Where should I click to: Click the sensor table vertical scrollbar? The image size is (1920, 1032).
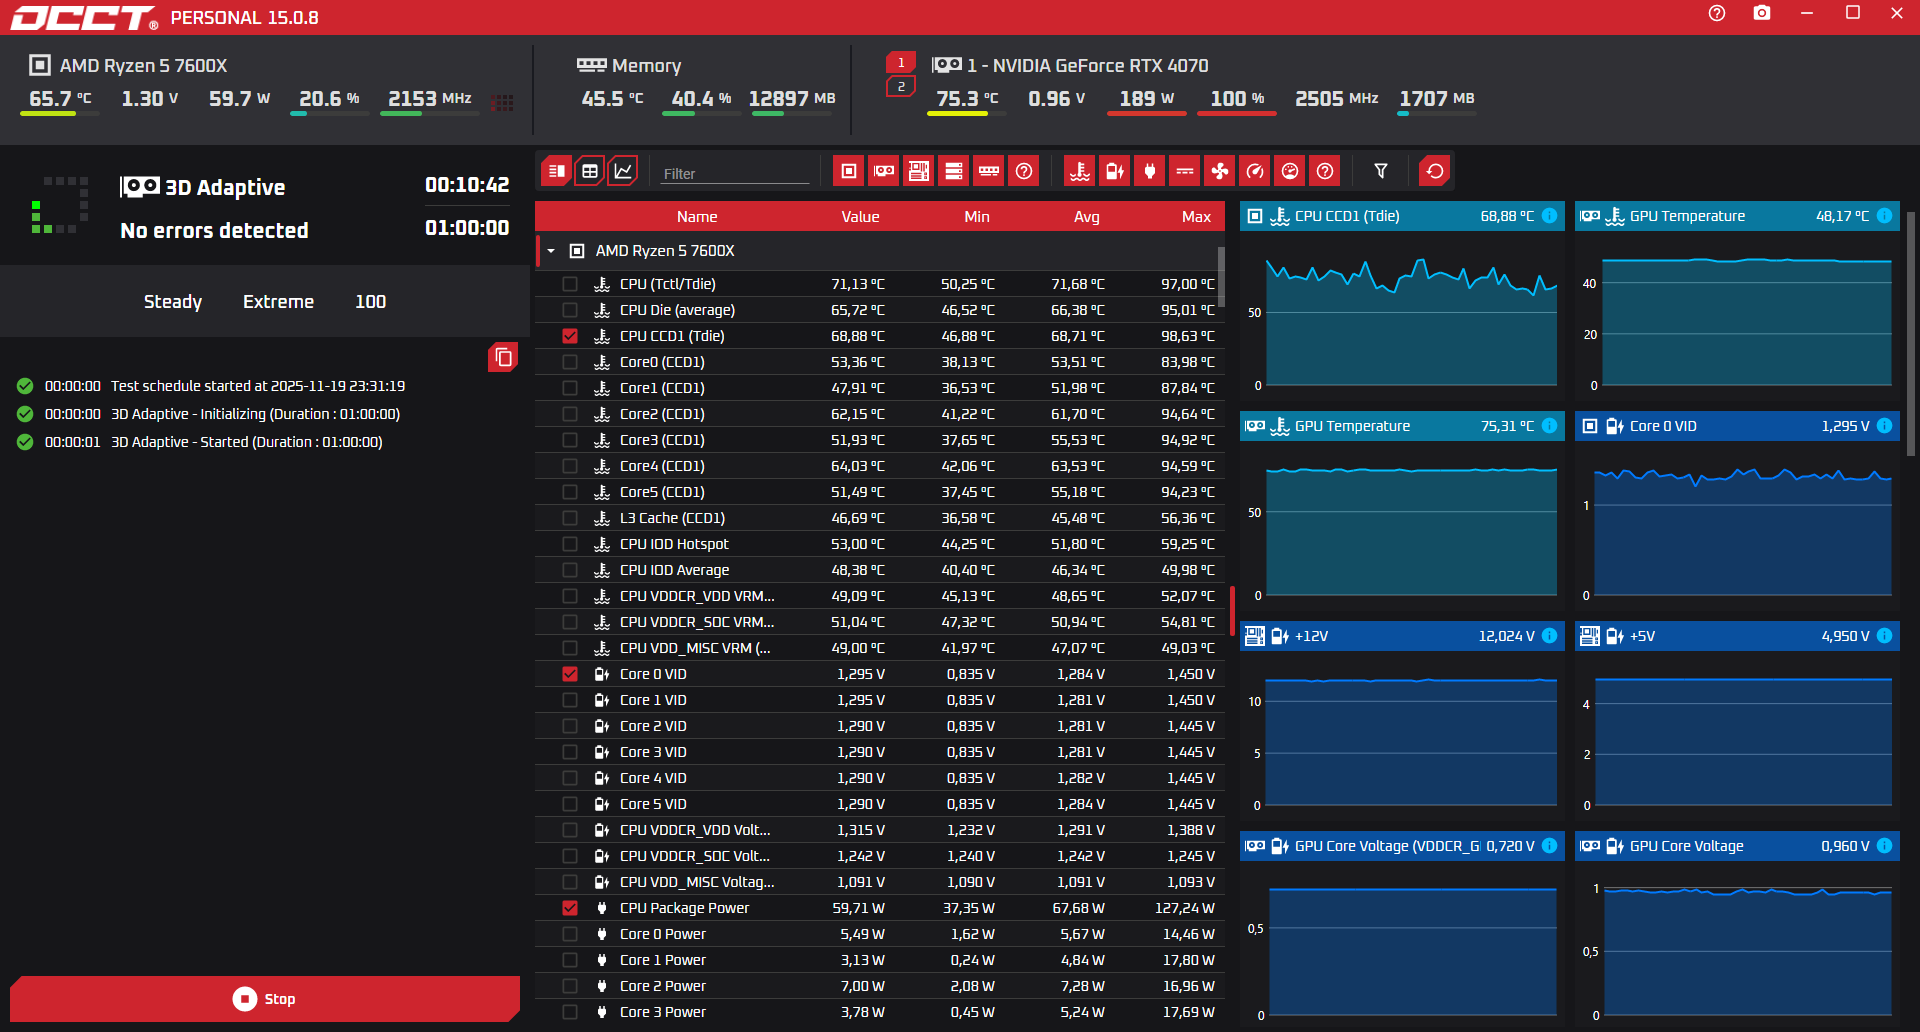(1221, 276)
